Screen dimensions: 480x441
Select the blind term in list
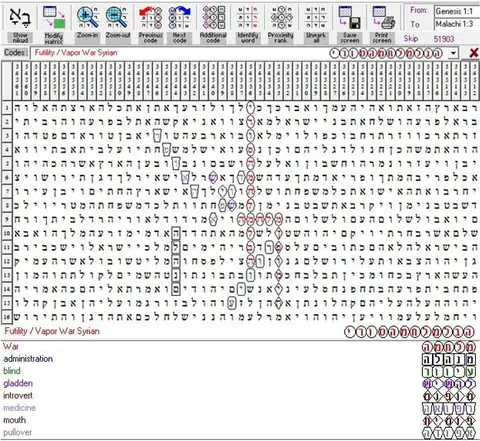(x=12, y=371)
